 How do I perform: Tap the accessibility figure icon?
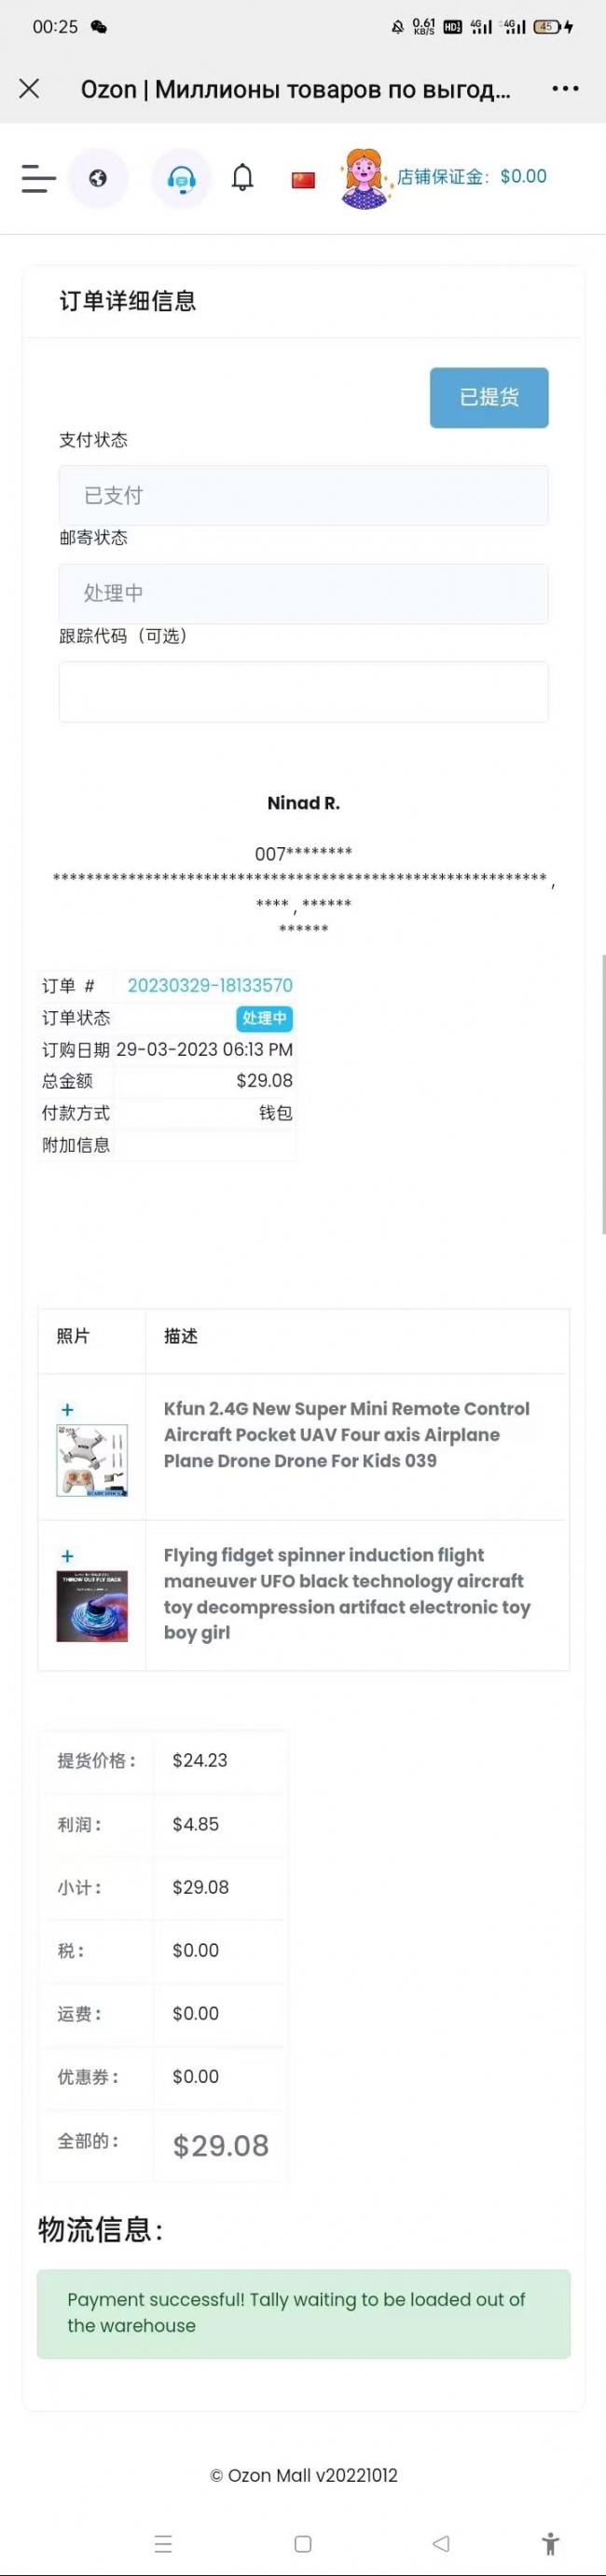point(550,2542)
